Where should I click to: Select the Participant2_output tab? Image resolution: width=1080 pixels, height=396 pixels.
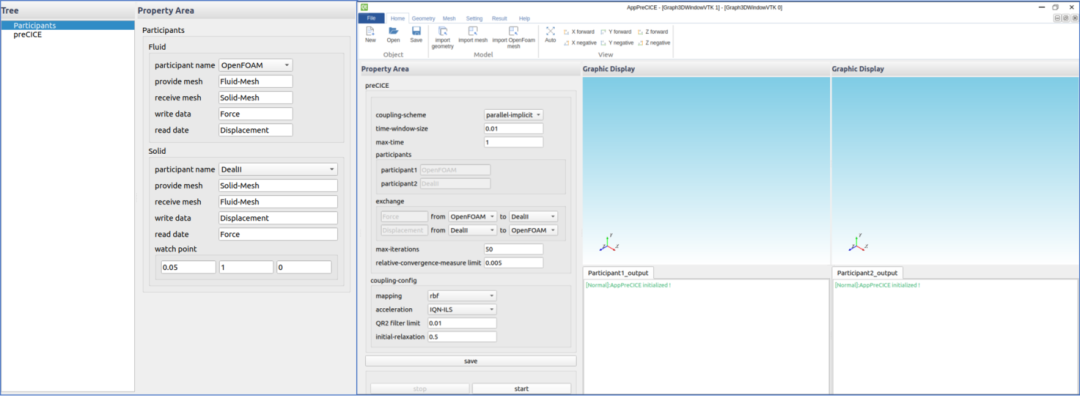866,273
